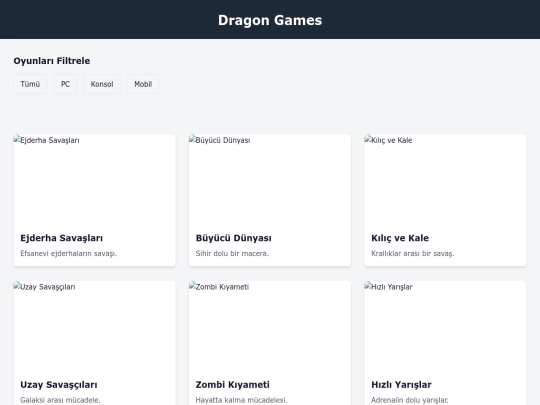Filter games by Konsol
Viewport: 540px width, 405px height.
[102, 84]
